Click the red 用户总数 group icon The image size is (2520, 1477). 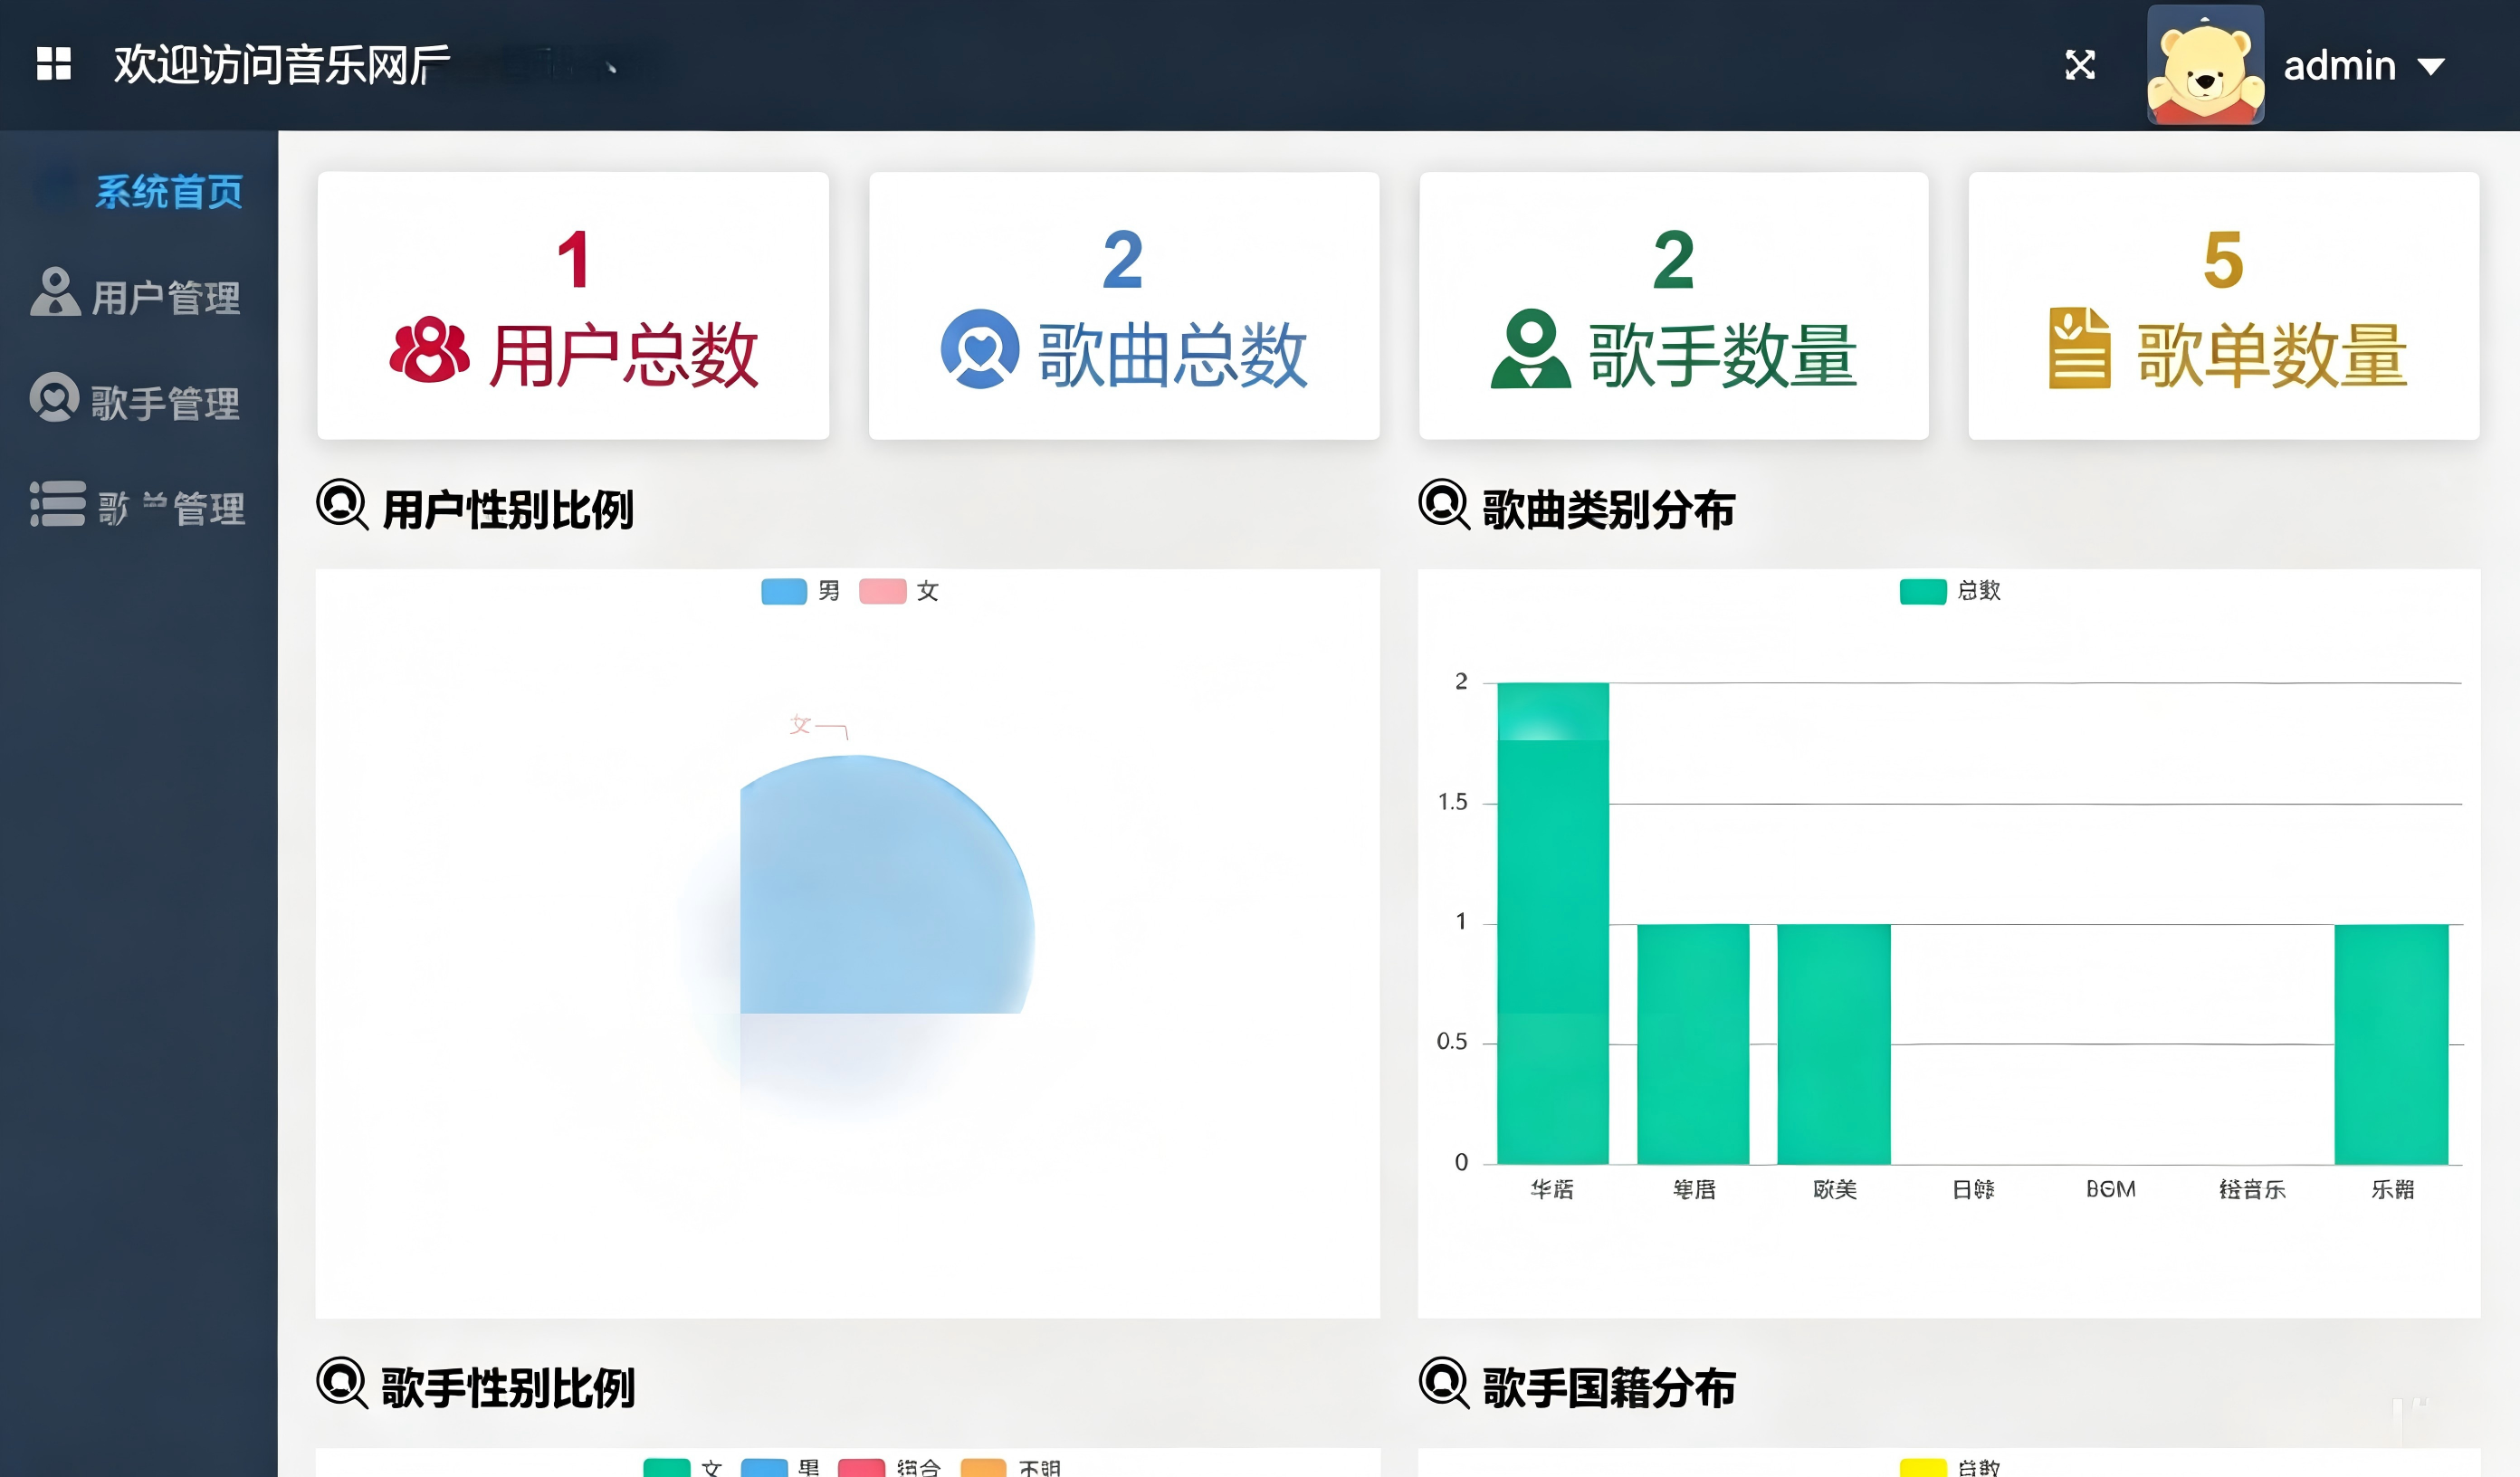point(429,350)
